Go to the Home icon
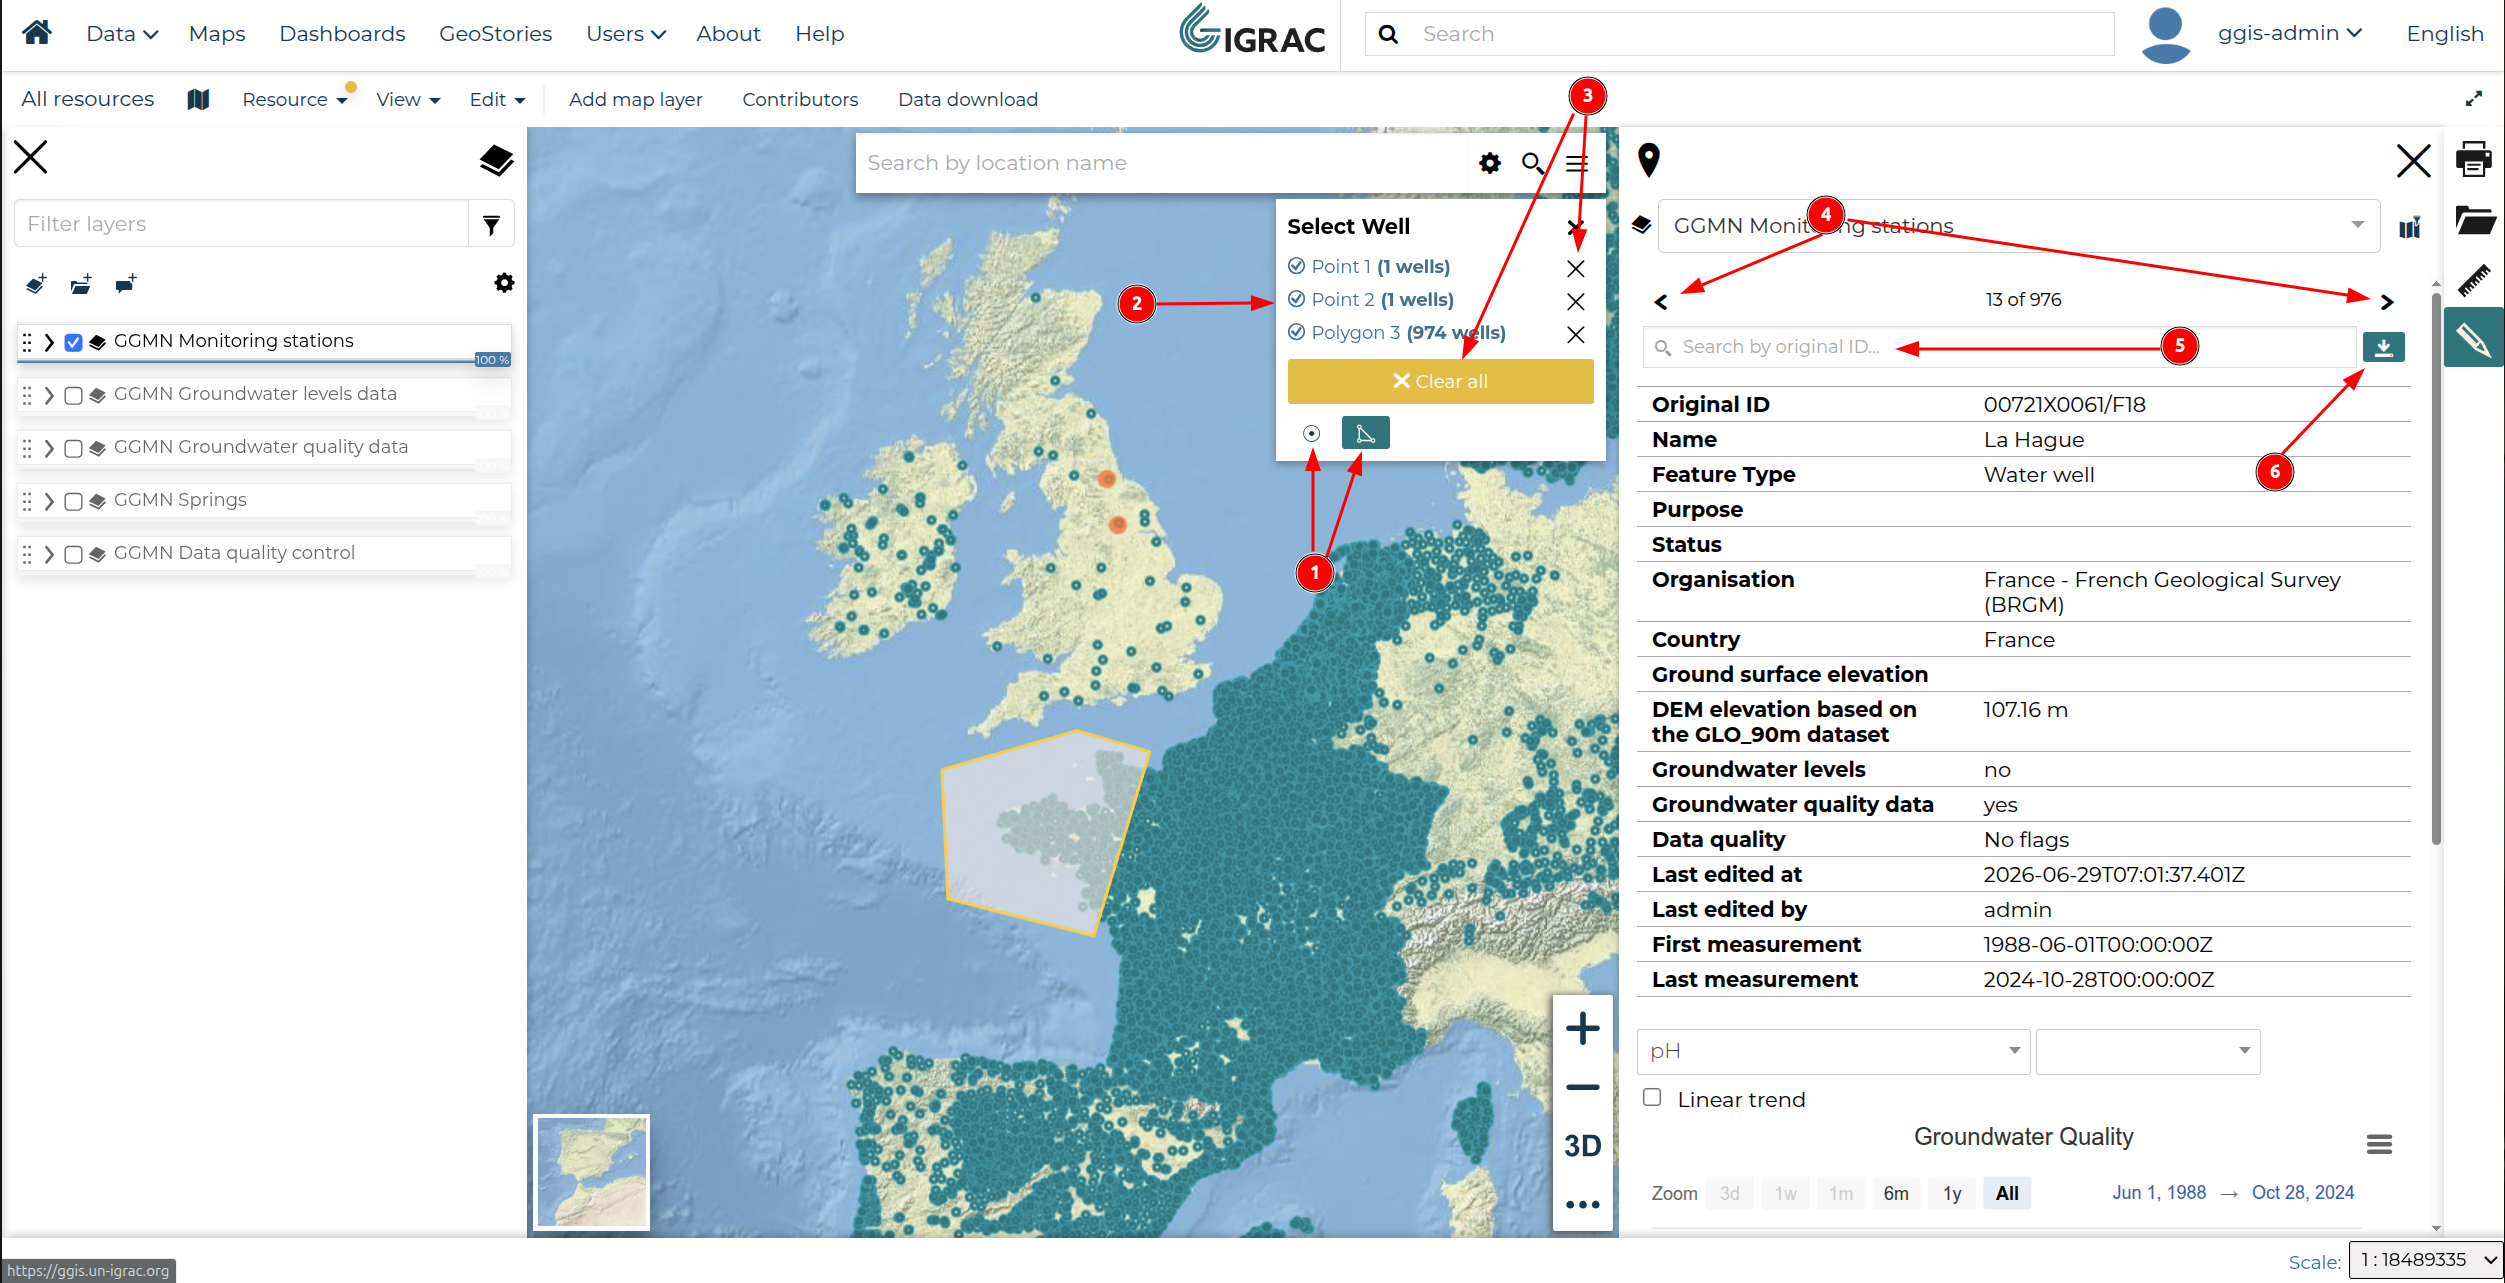 click(x=37, y=33)
